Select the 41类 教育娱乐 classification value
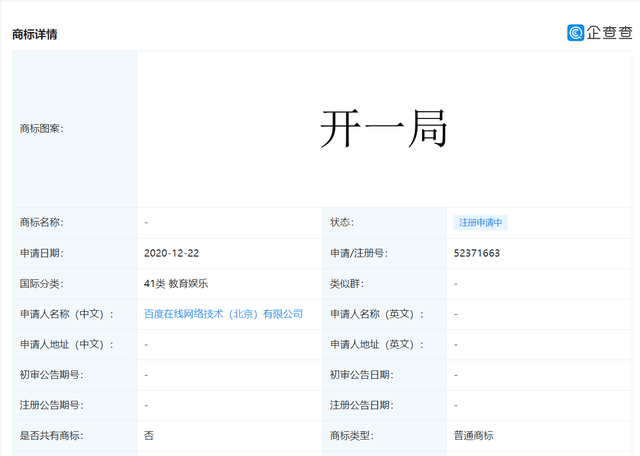640x456 pixels. [x=176, y=283]
